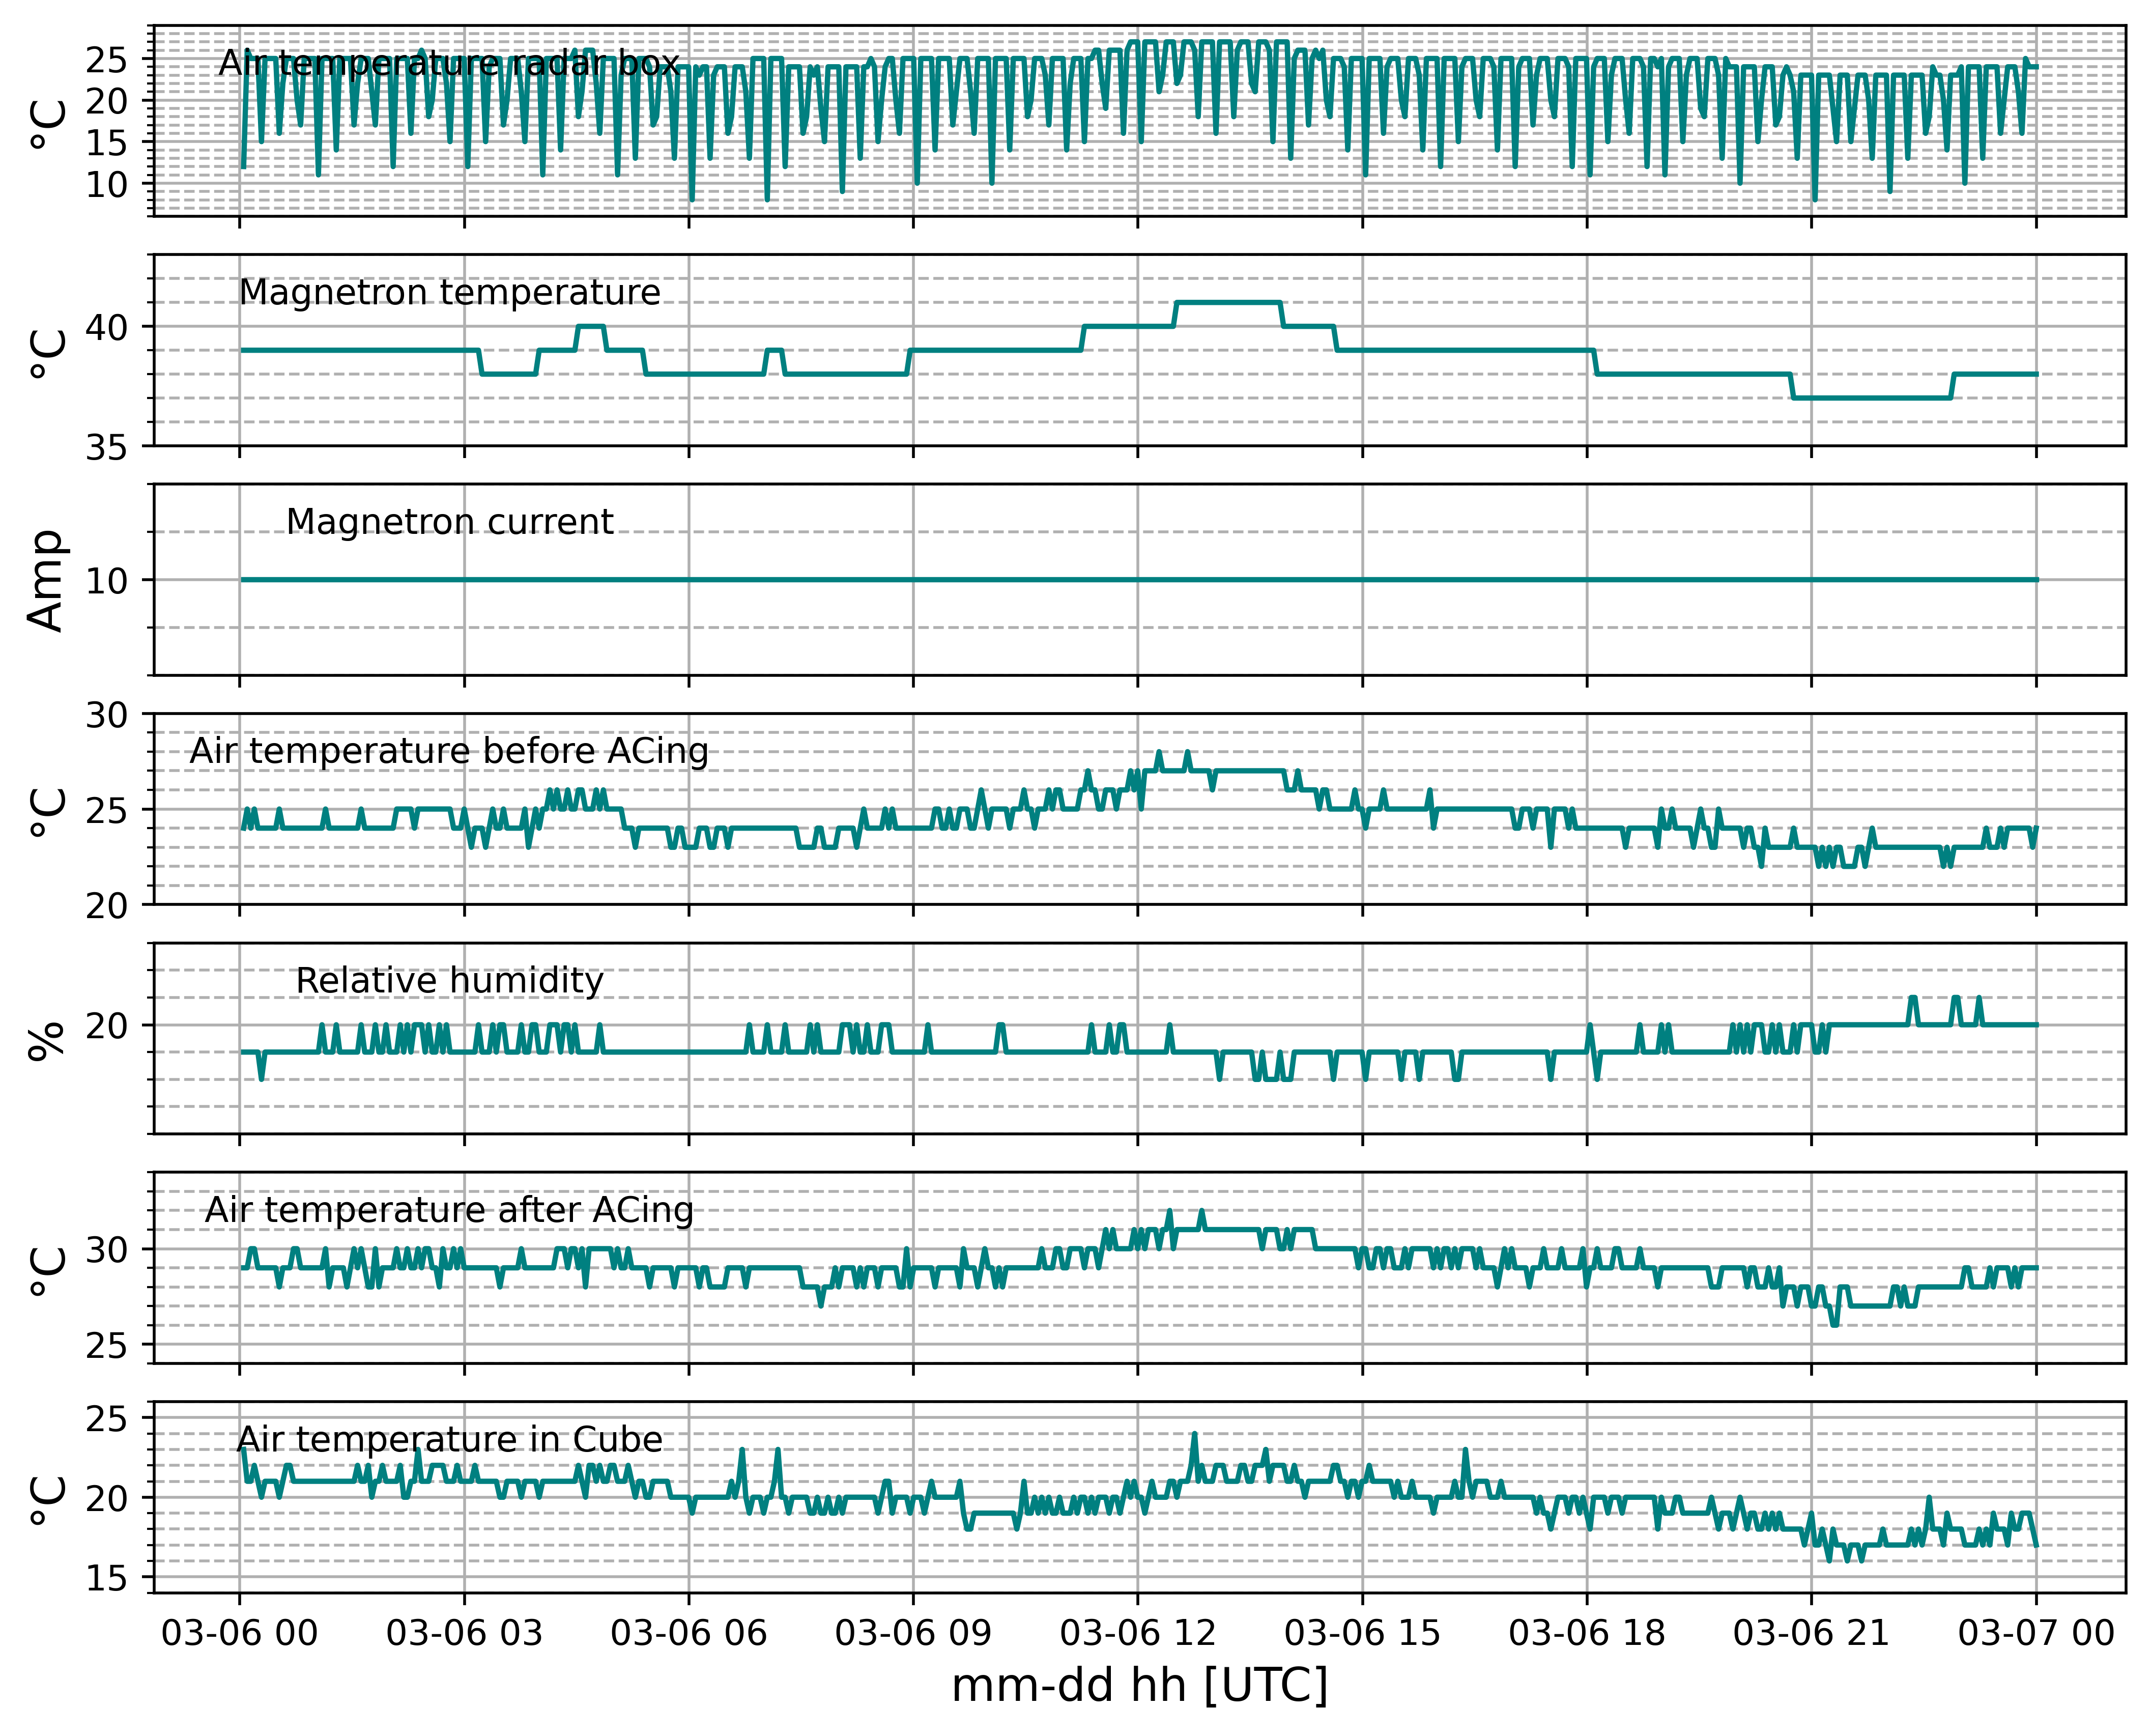Click the "%" y-axis label
This screenshot has width=2151, height=1736.
pos(46,1040)
